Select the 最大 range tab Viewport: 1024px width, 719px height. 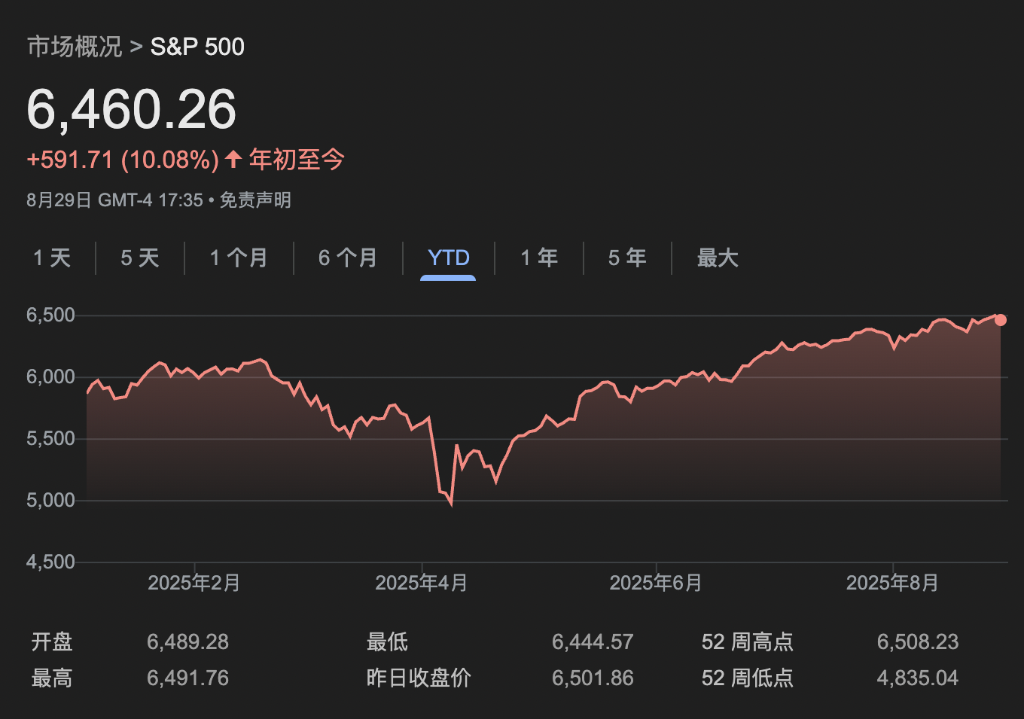pyautogui.click(x=717, y=257)
